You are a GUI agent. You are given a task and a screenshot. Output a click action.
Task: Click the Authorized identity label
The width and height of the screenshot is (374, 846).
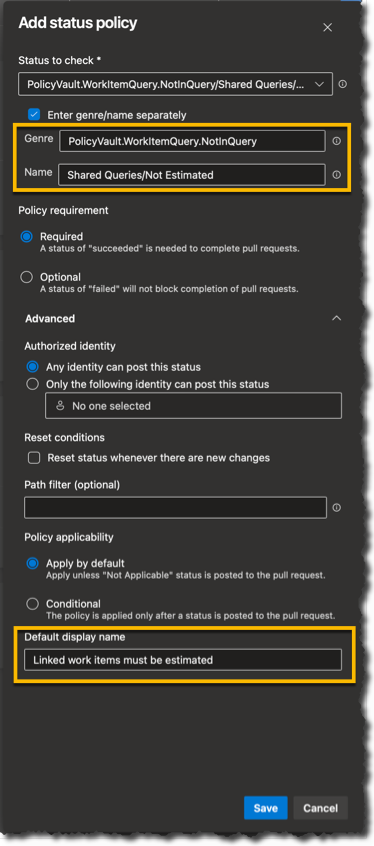[70, 346]
